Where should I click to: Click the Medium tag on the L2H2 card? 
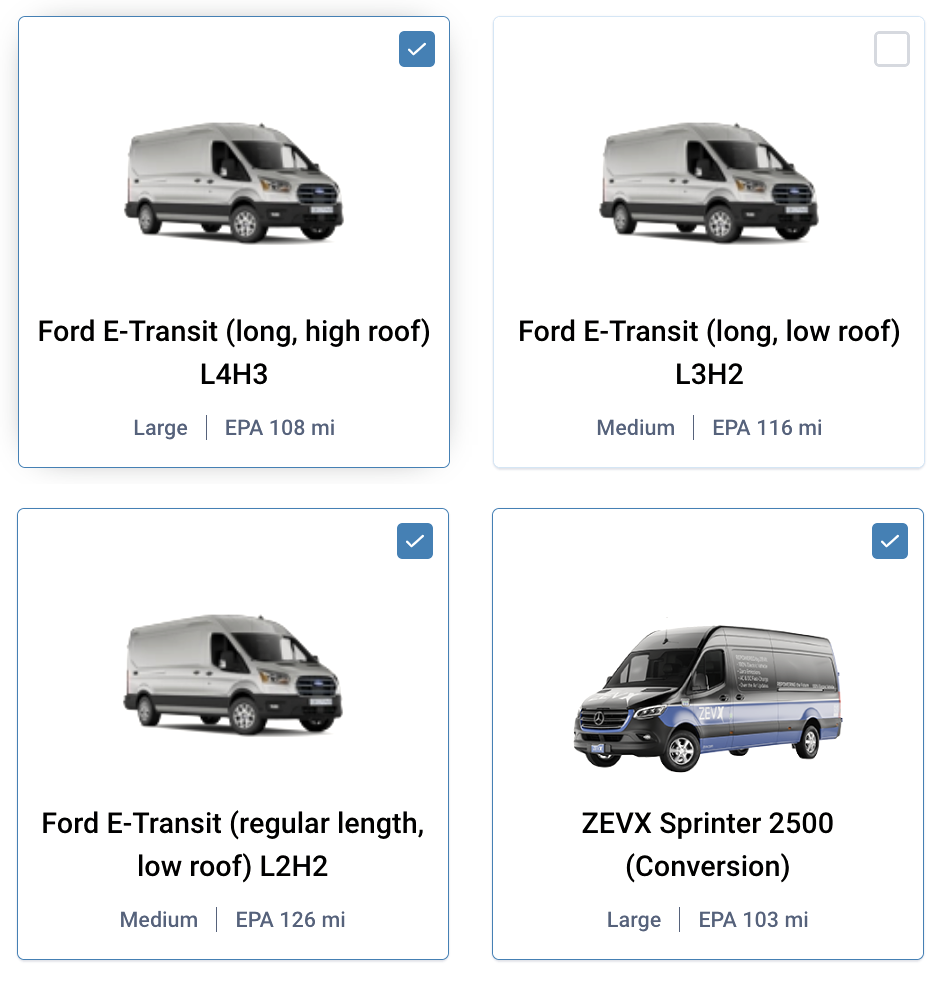click(x=158, y=919)
